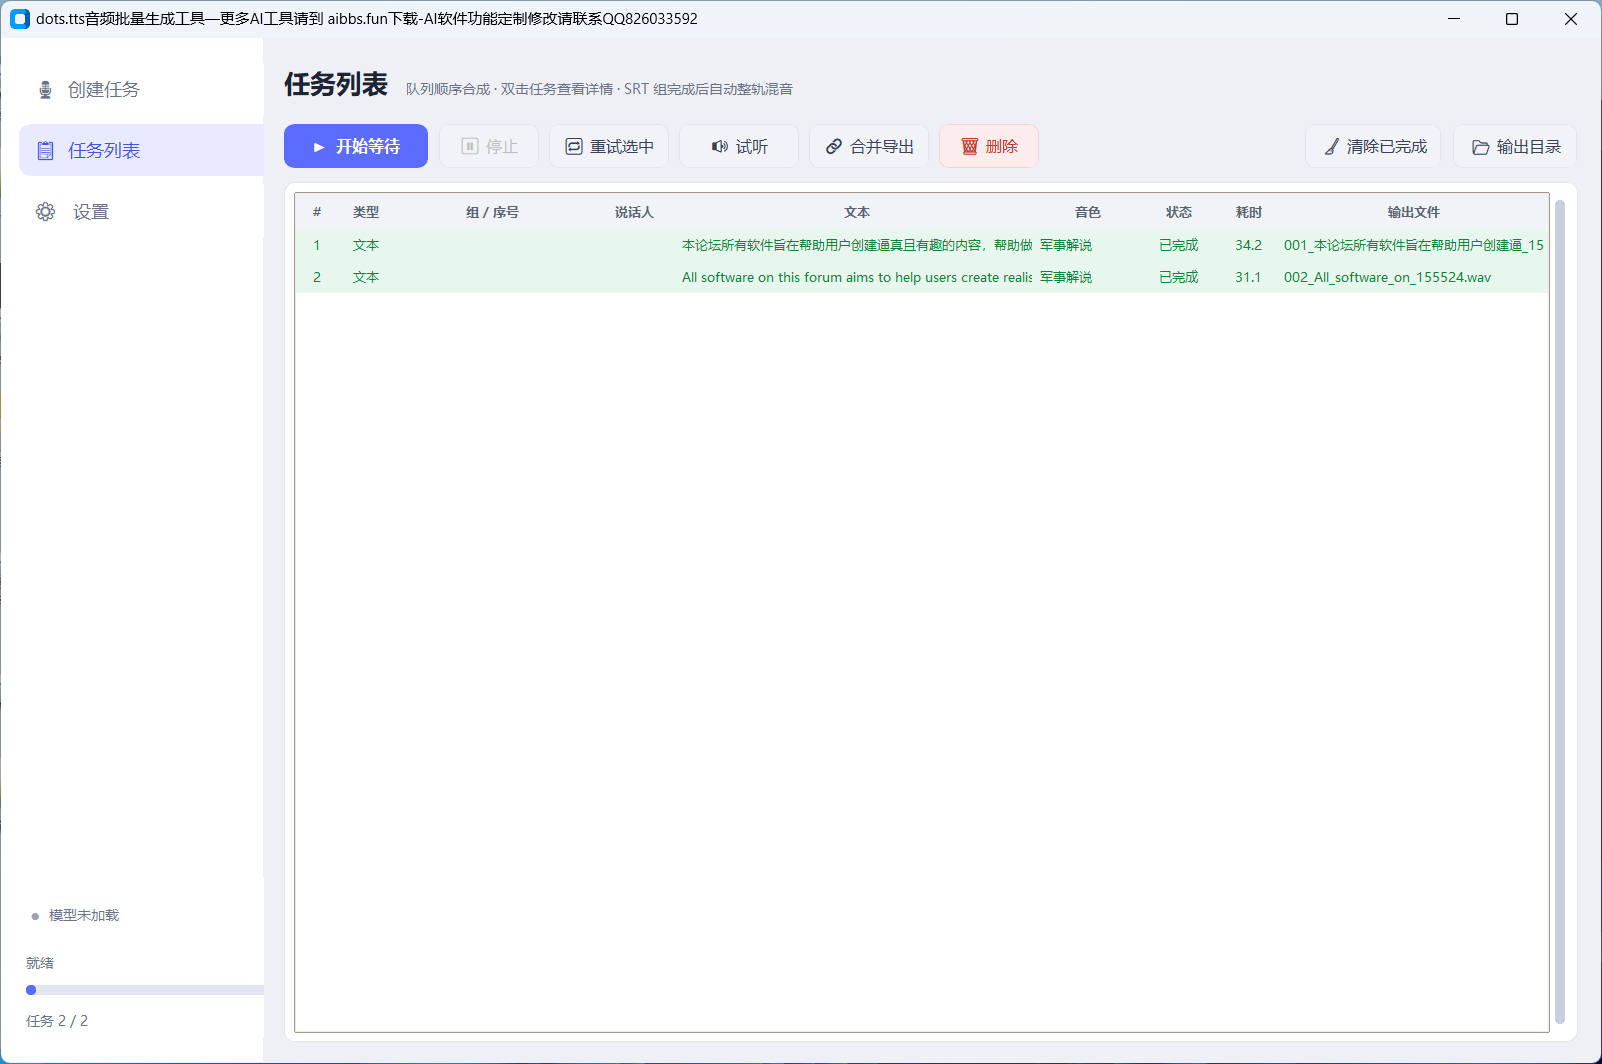
Task: Click the 队列顺序合成 subtitle hint text
Action: [599, 89]
